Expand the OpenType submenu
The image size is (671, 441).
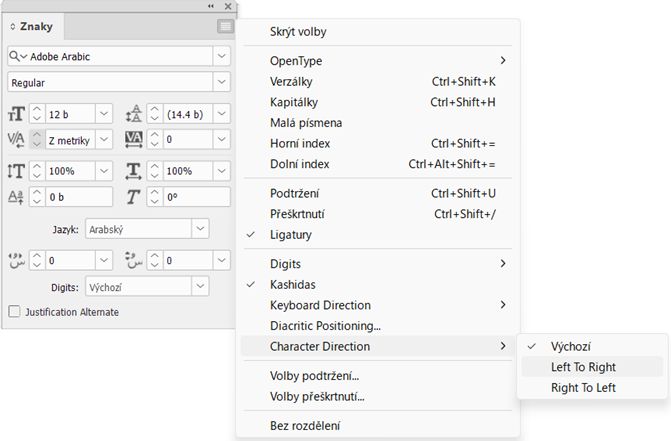point(377,61)
